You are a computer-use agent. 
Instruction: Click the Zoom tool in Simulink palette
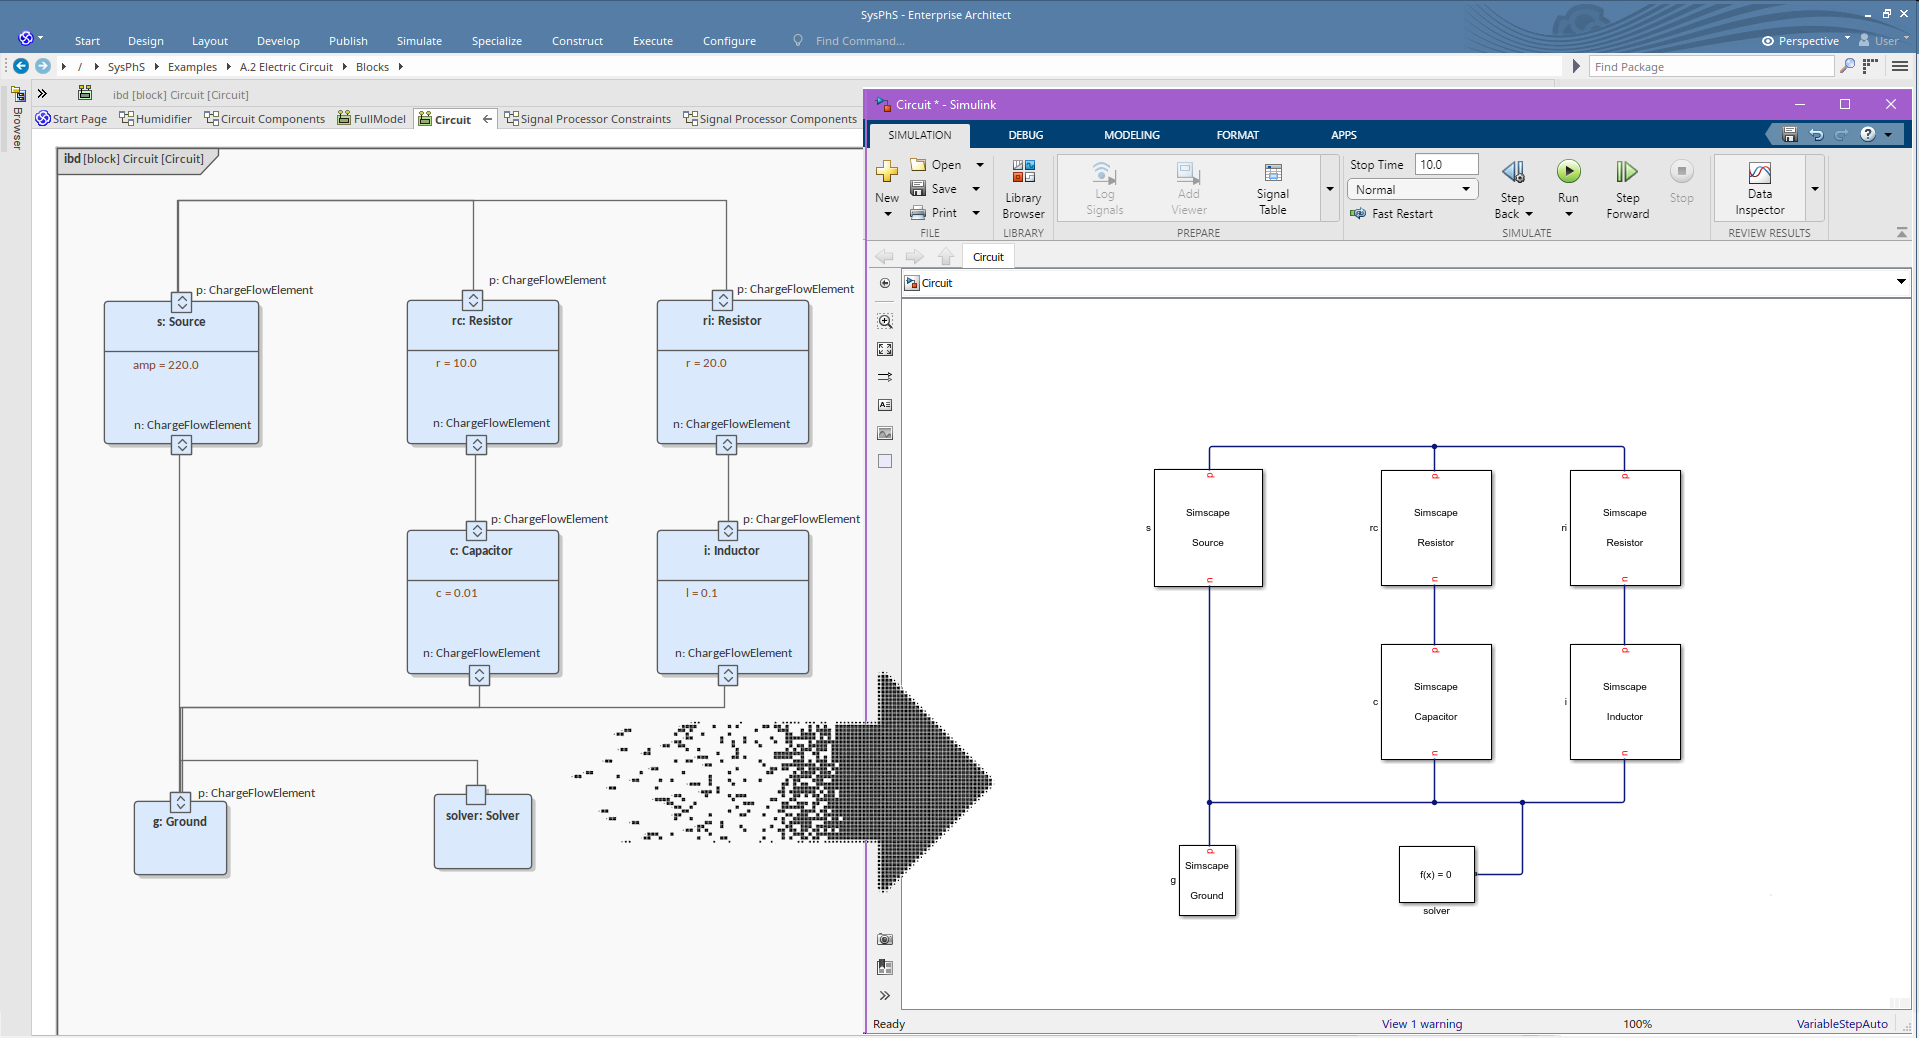[885, 321]
